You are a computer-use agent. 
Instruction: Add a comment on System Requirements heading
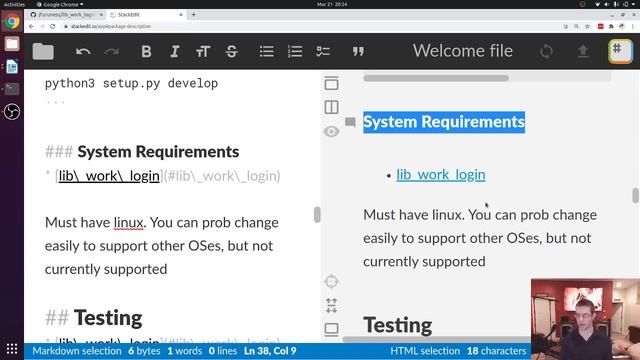click(x=350, y=122)
